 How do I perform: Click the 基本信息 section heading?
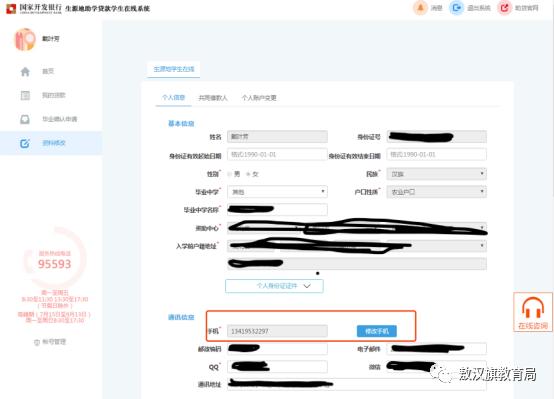181,124
